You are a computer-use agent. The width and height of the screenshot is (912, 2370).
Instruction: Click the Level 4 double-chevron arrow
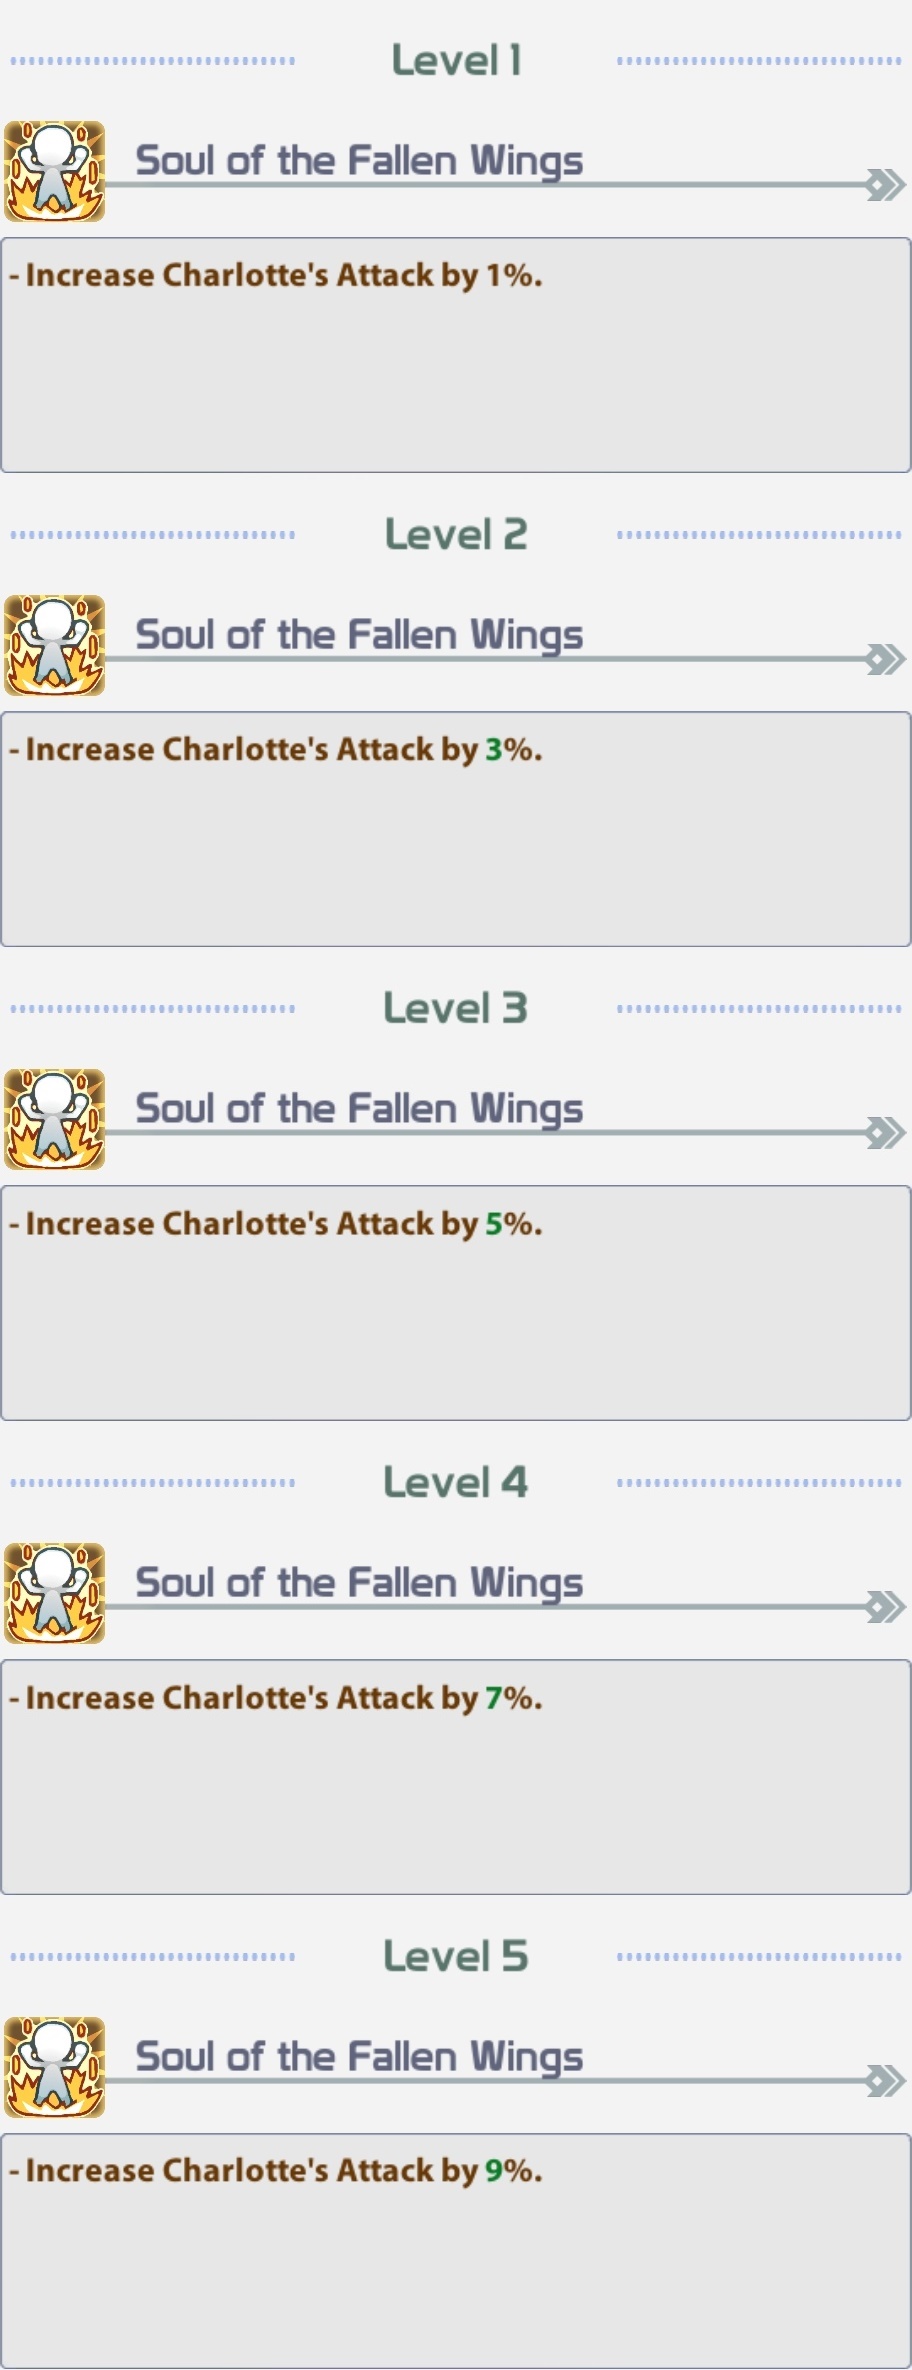(x=886, y=1607)
